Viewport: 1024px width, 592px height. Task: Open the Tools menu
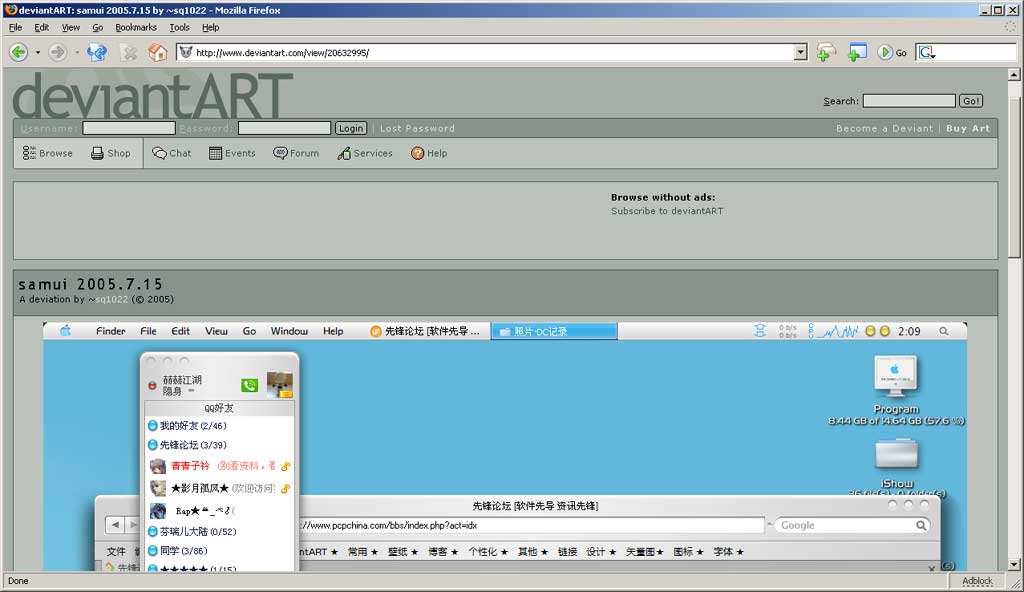[179, 27]
